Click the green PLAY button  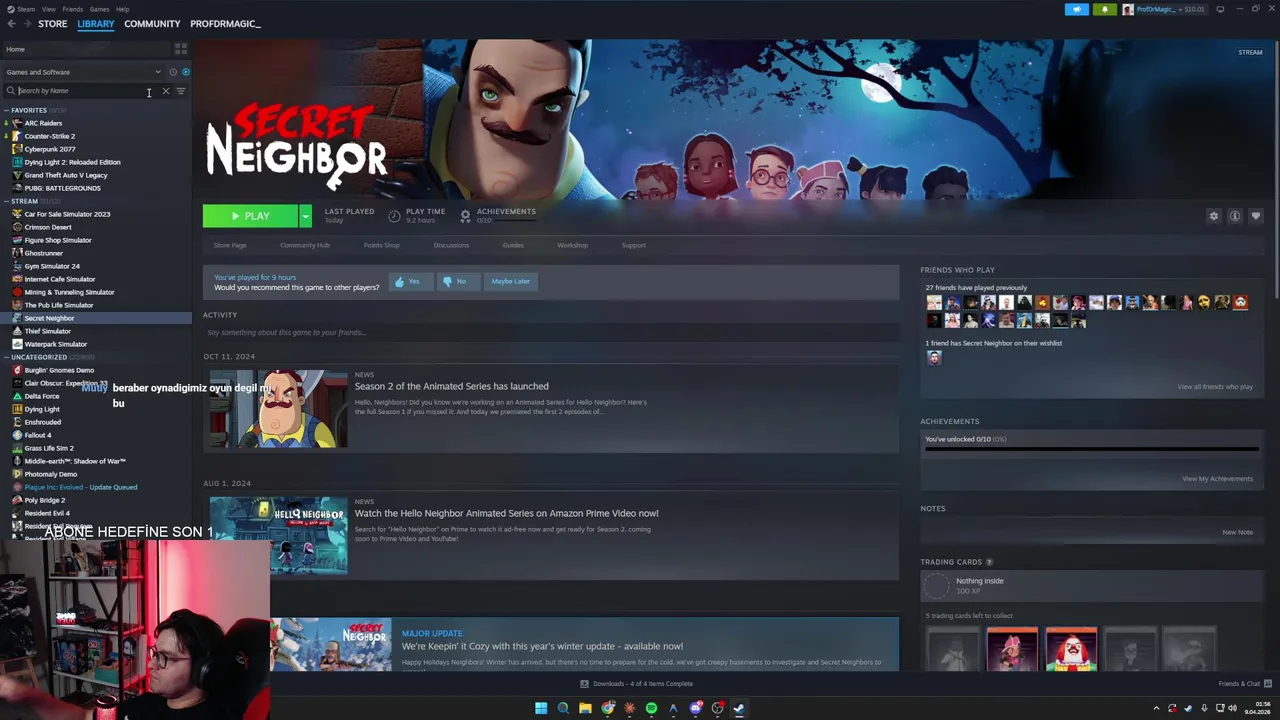click(x=250, y=216)
